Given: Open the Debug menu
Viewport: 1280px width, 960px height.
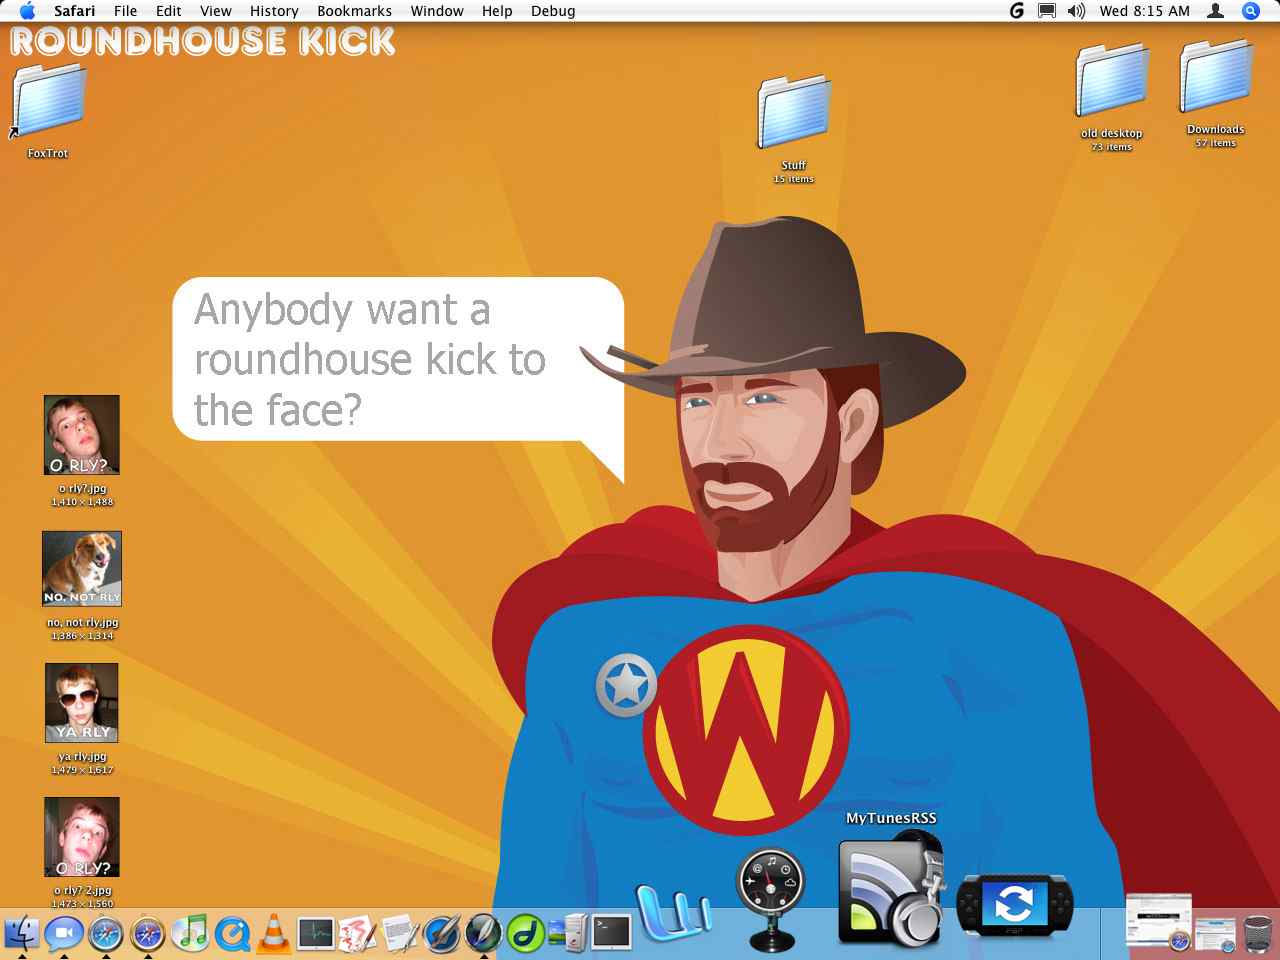Looking at the screenshot, I should point(553,11).
